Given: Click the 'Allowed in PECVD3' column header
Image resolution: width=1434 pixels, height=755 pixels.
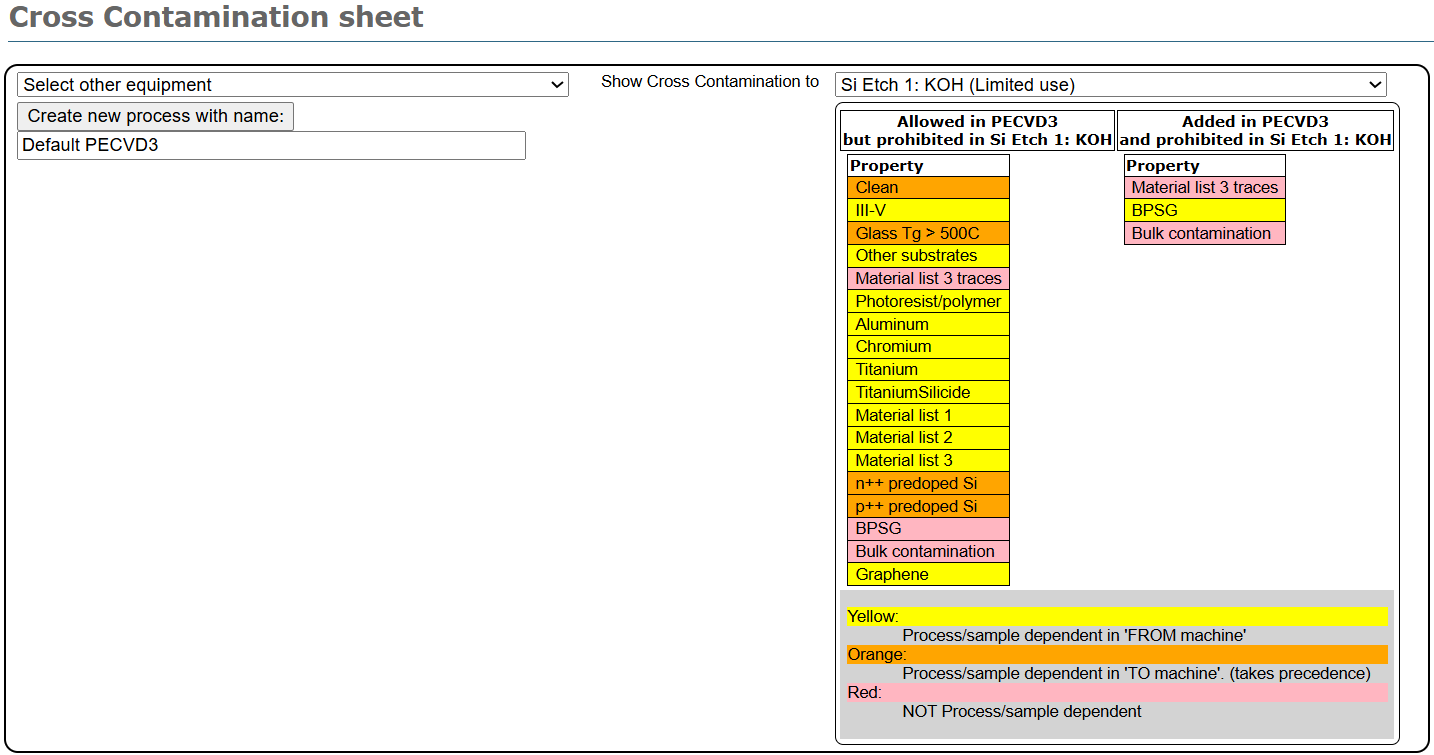Looking at the screenshot, I should [x=976, y=131].
